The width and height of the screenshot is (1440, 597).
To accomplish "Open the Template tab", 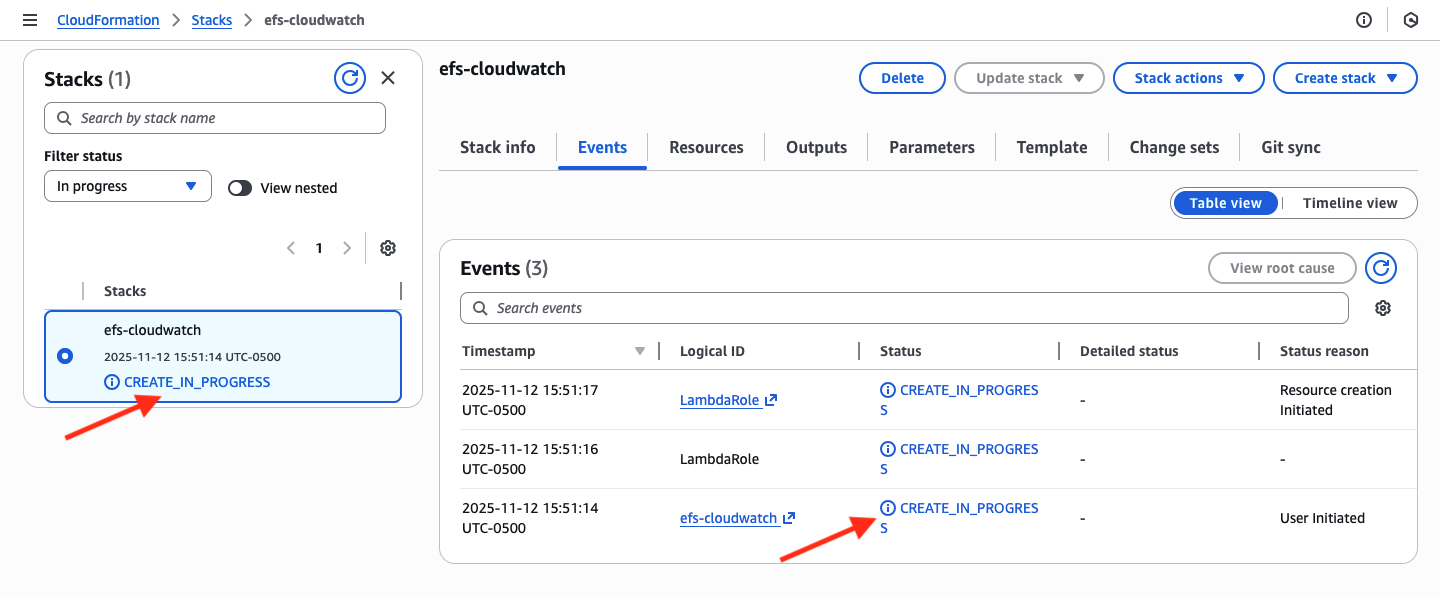I will 1051,147.
